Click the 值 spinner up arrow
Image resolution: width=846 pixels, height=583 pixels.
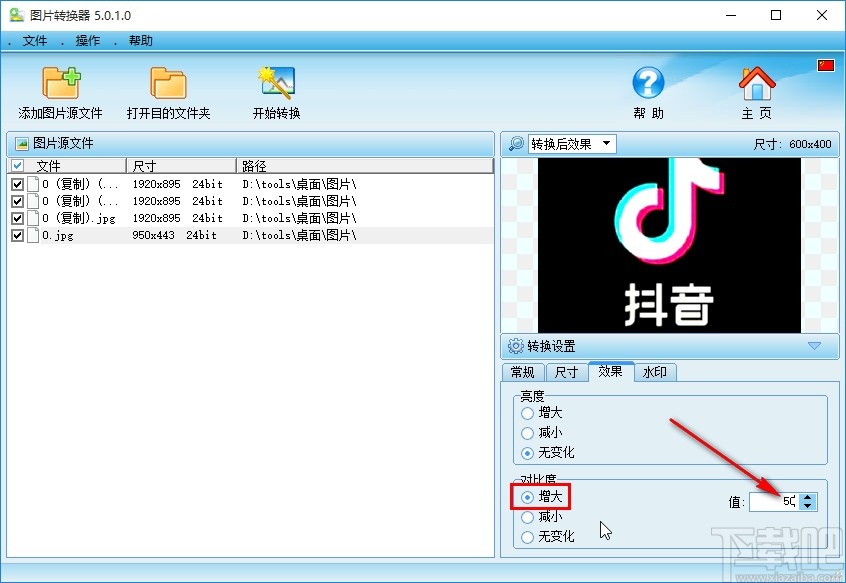coord(809,498)
